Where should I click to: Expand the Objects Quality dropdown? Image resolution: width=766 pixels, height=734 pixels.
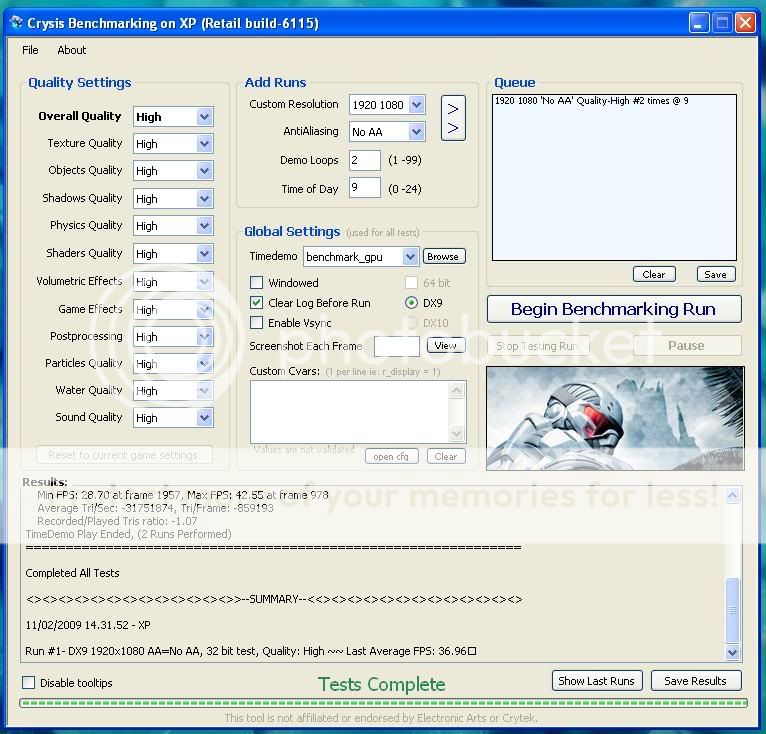coord(205,171)
